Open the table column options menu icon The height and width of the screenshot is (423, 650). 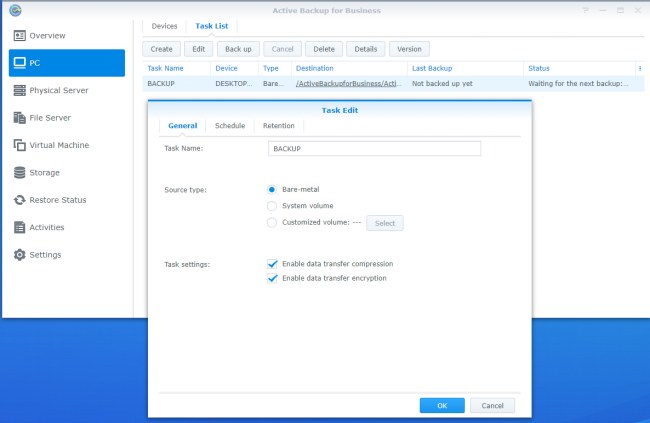[640, 68]
